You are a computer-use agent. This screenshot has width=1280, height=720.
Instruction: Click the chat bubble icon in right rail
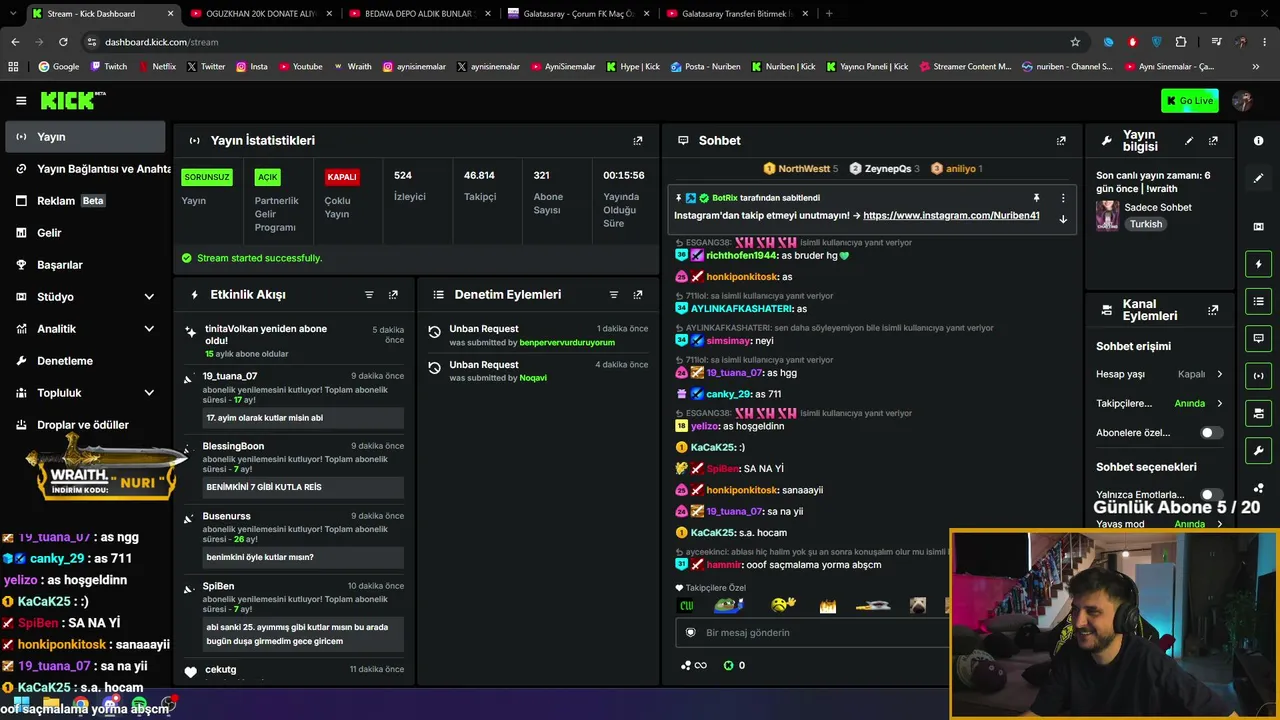(x=1258, y=338)
